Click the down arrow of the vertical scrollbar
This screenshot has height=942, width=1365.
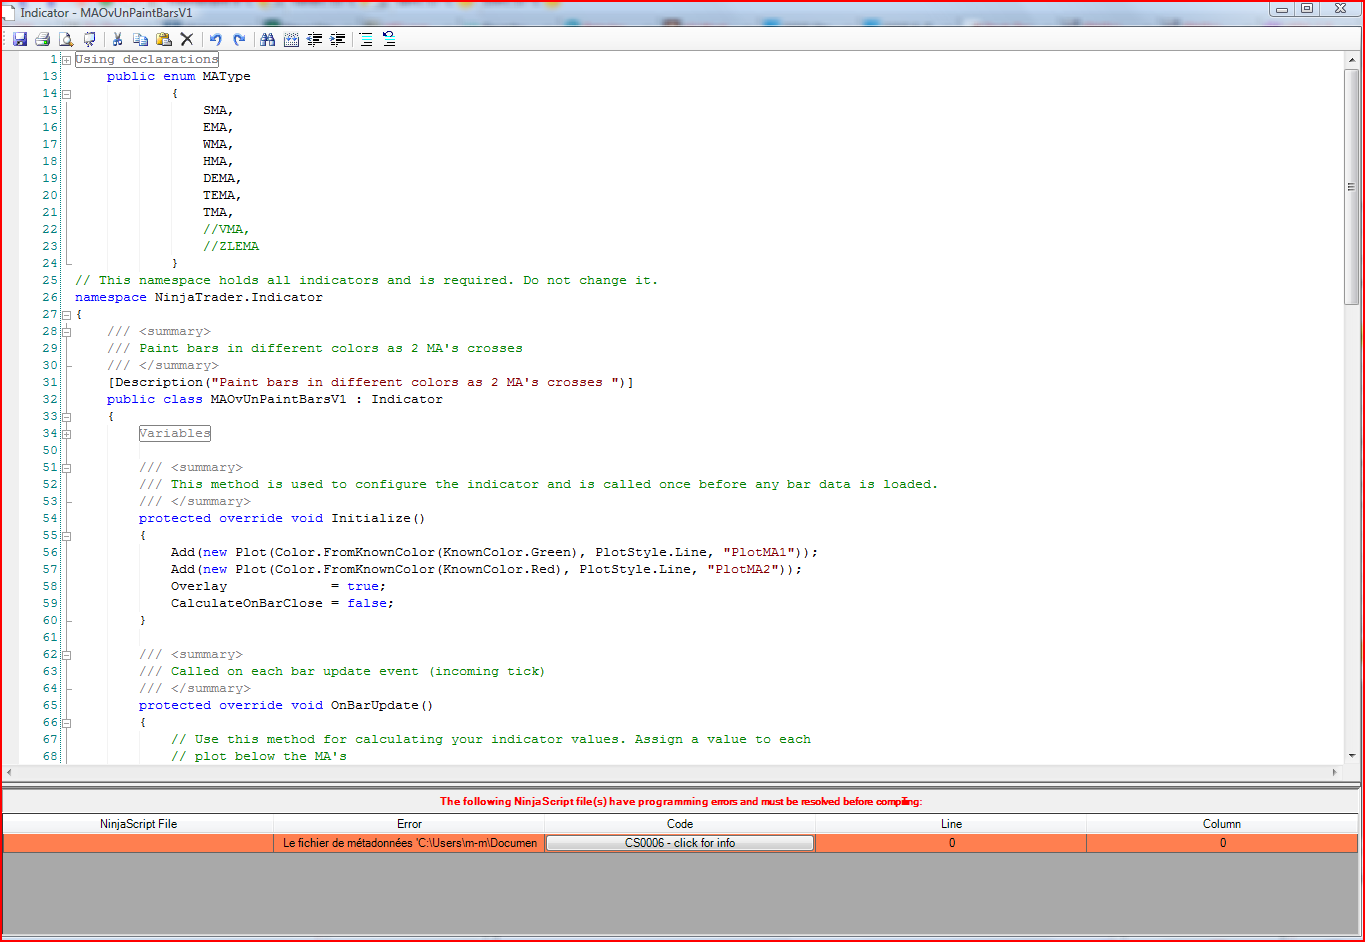pos(1352,756)
